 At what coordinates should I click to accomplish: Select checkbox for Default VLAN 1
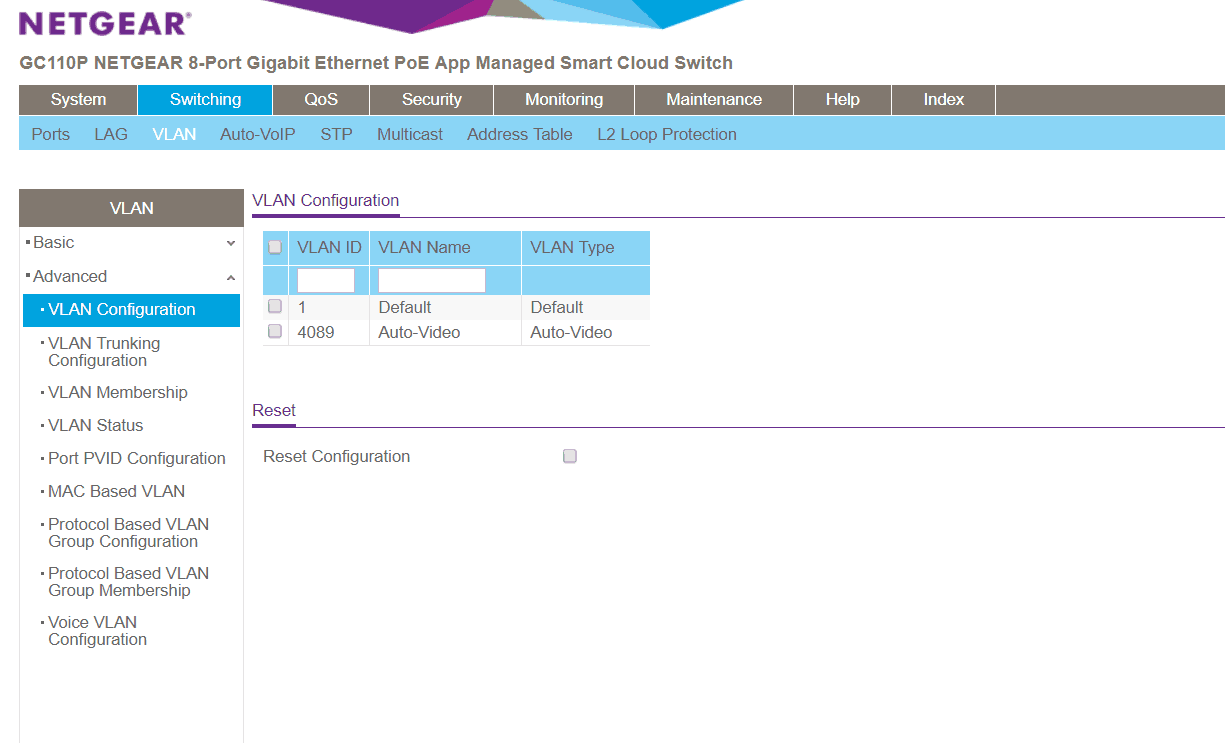275,307
